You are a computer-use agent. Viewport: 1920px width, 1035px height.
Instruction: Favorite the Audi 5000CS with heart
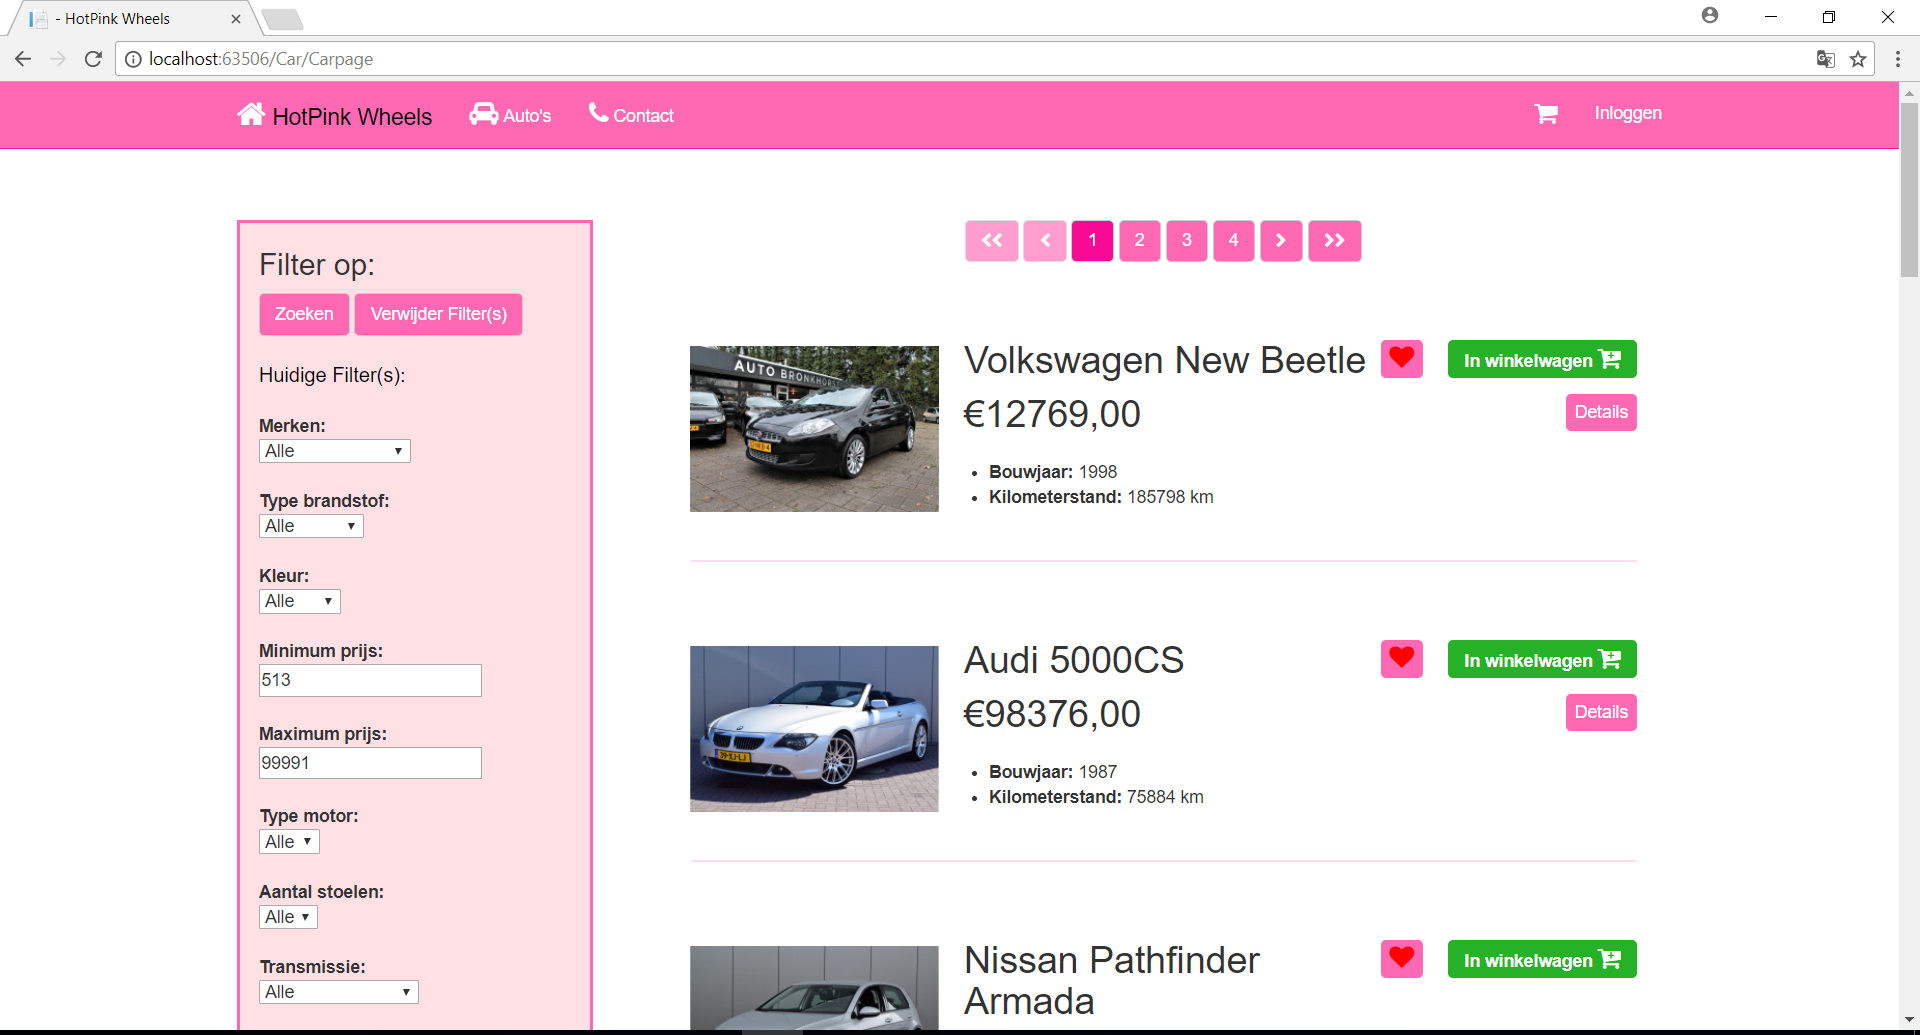[x=1402, y=658]
